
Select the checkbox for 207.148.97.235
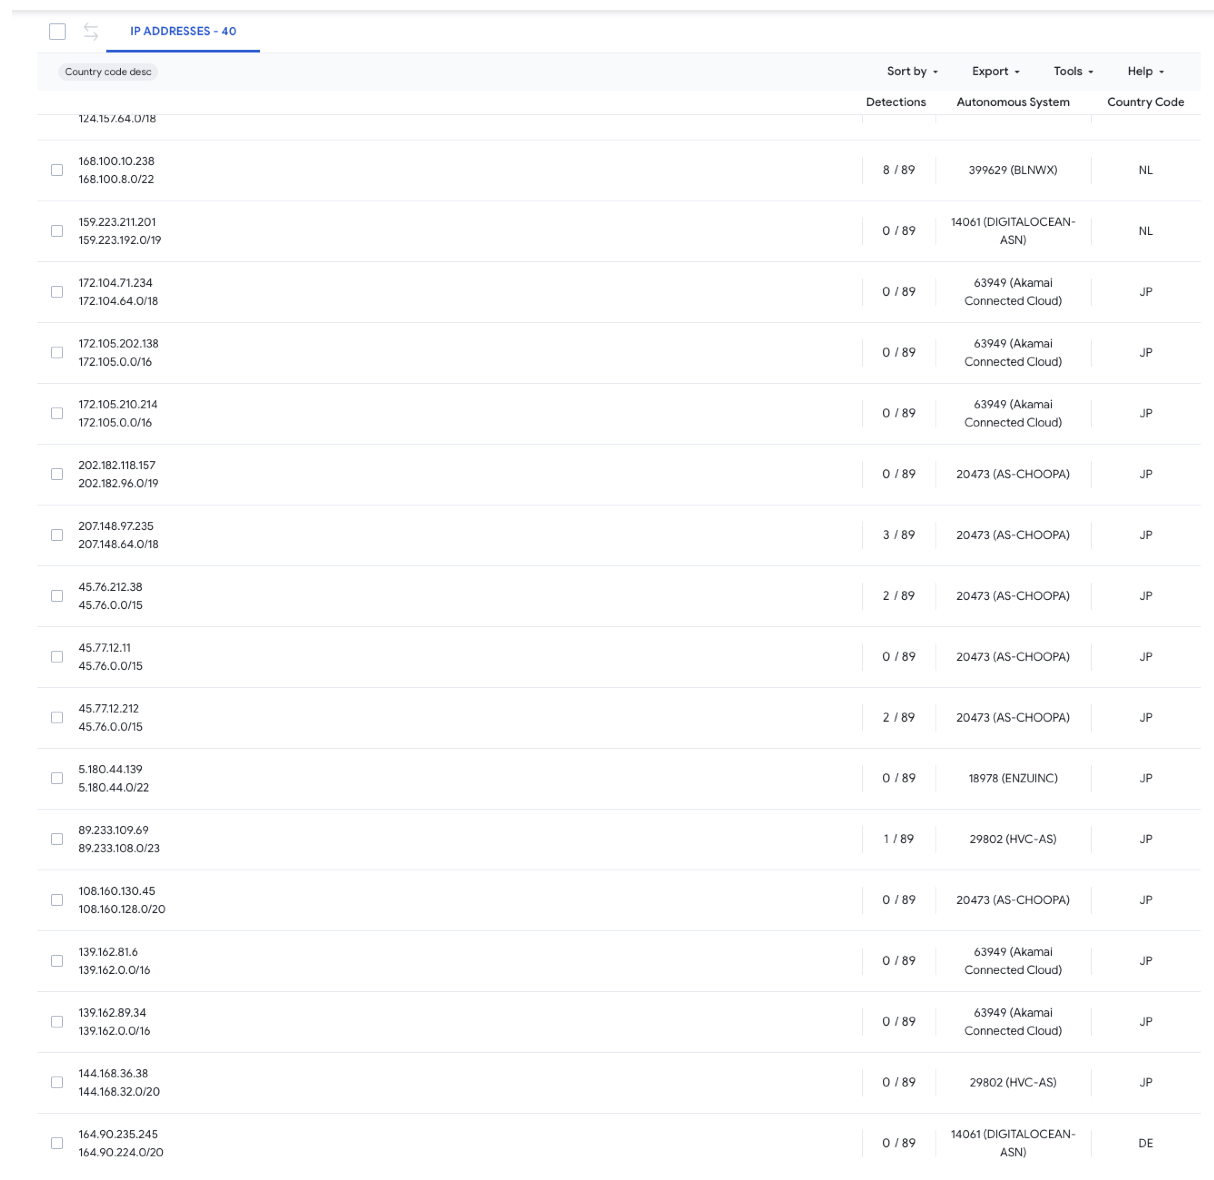[57, 535]
